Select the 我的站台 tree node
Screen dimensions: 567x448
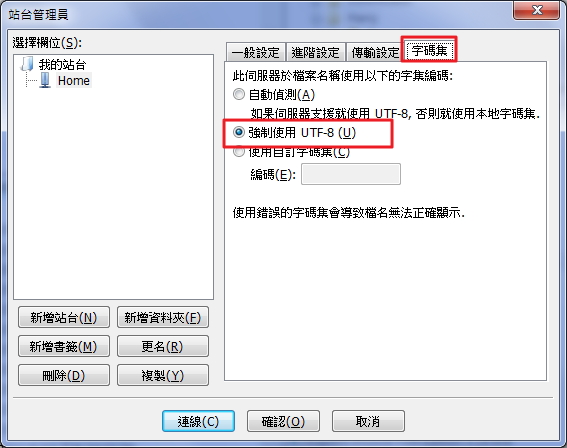tap(62, 65)
